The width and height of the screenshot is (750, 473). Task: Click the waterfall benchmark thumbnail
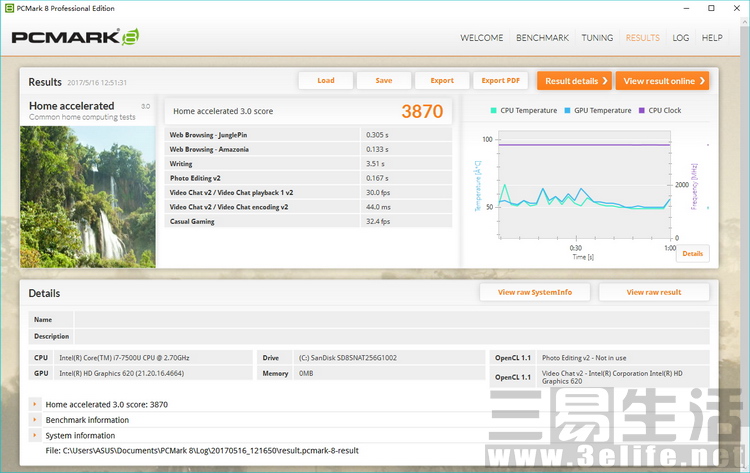pos(88,197)
